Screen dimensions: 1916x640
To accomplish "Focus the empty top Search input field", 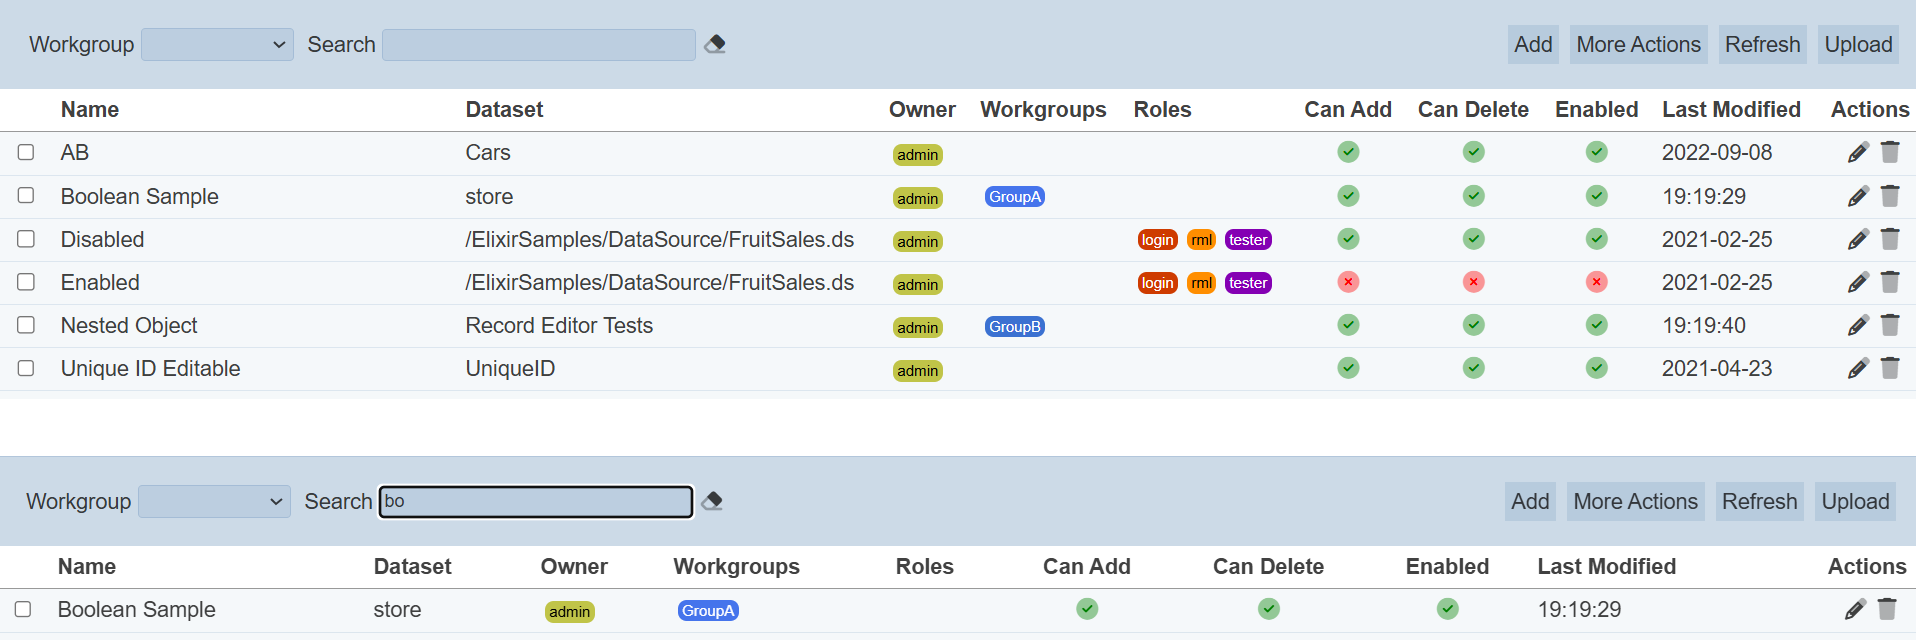I will click(x=538, y=45).
